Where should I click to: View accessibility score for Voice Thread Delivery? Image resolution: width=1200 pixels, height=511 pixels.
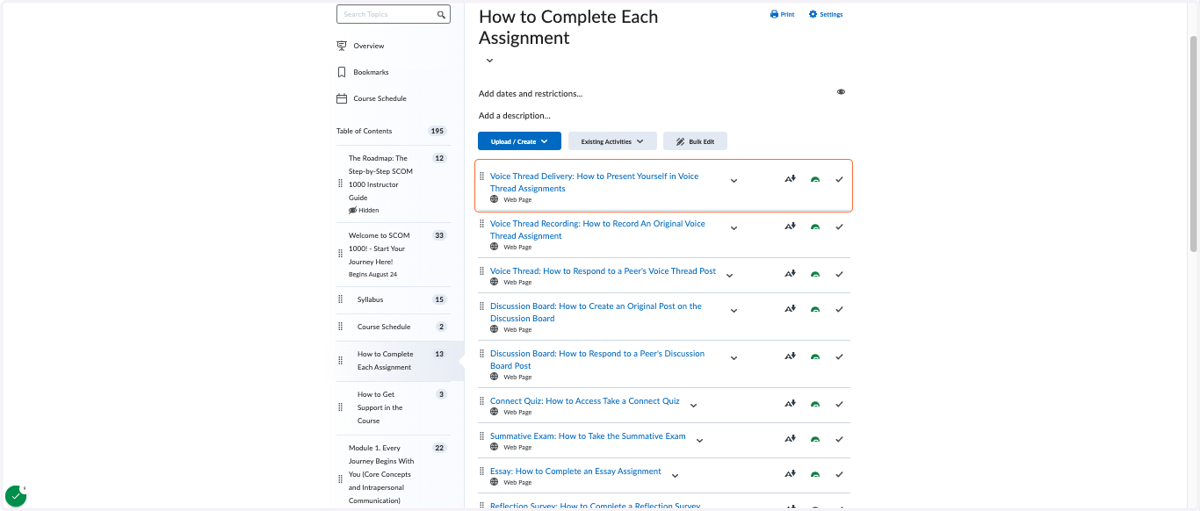coord(815,180)
